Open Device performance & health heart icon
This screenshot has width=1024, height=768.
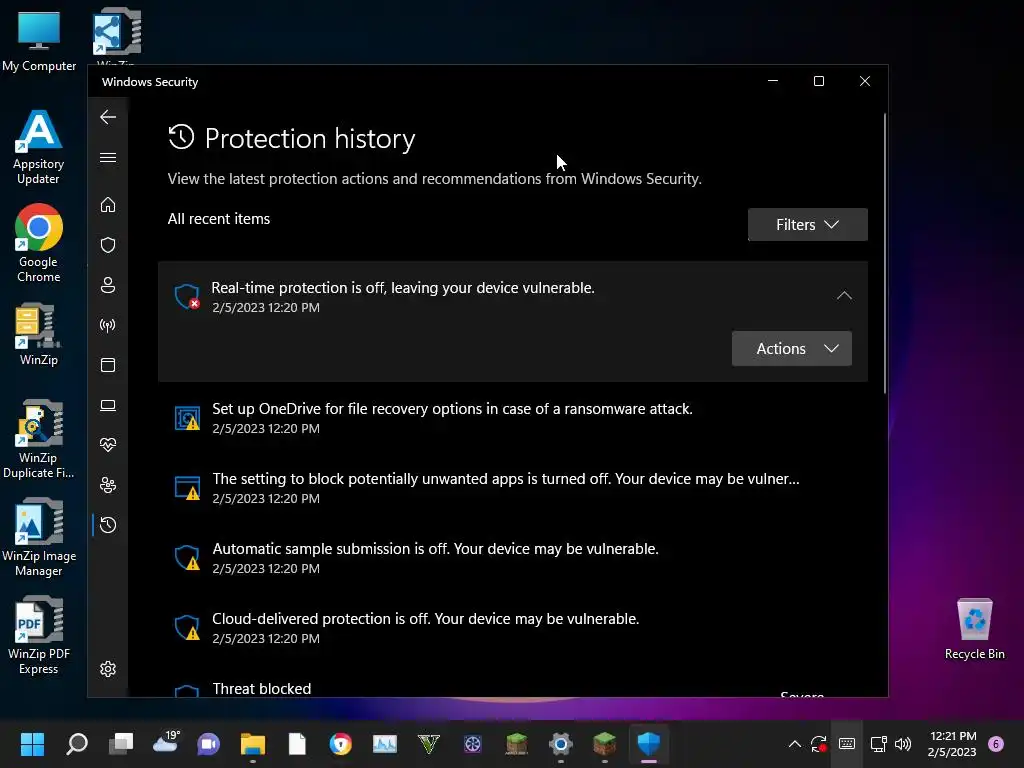click(108, 445)
